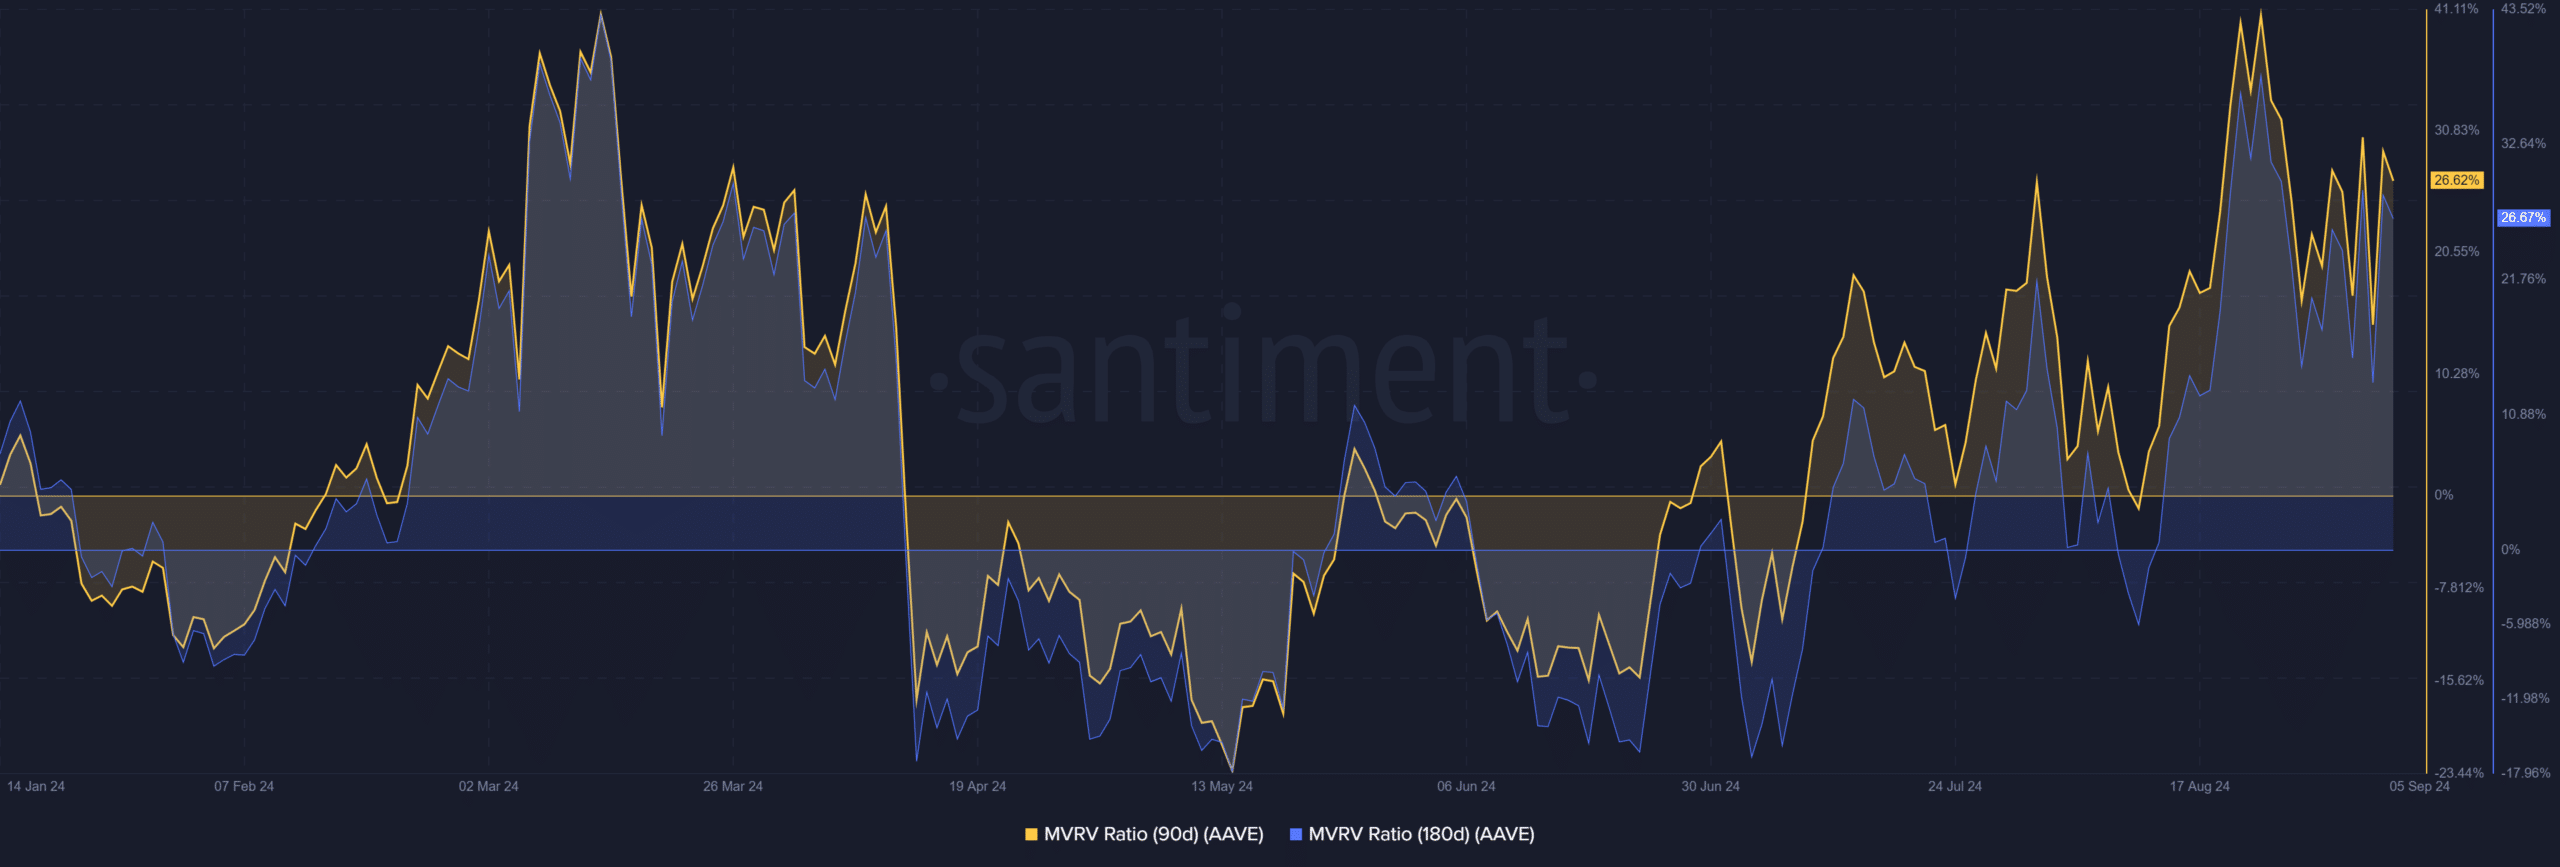The width and height of the screenshot is (2560, 867).
Task: Click the blue 26.67% current value tag
Action: pos(2523,217)
